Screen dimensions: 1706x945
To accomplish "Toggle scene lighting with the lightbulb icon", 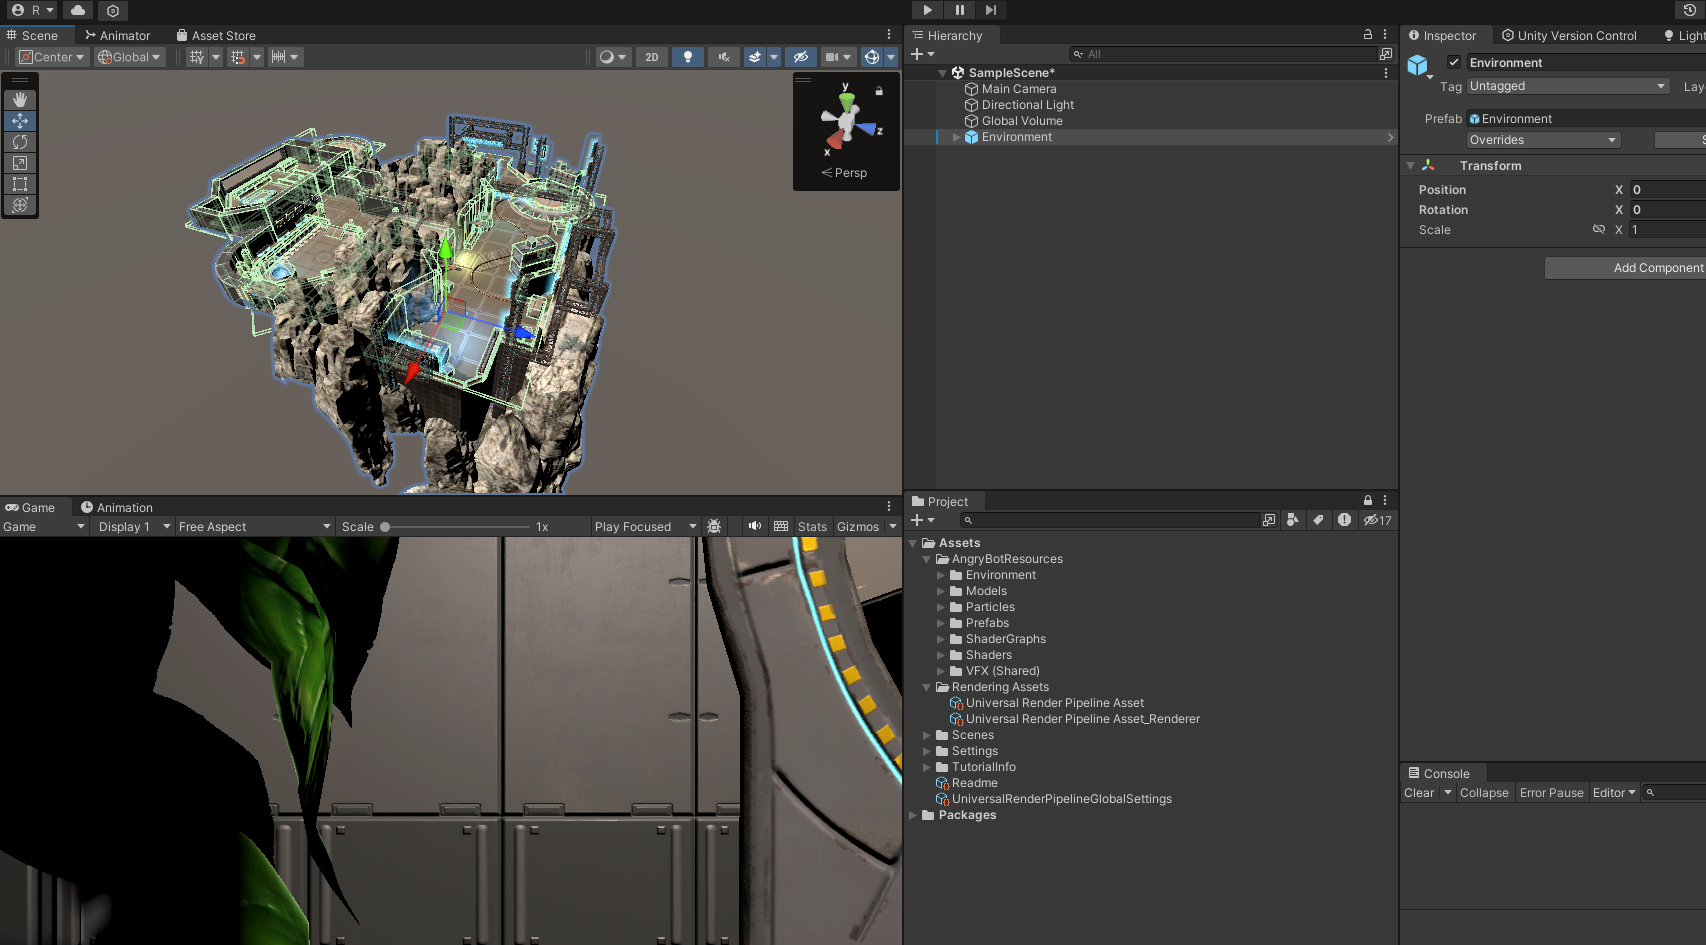I will [x=687, y=57].
